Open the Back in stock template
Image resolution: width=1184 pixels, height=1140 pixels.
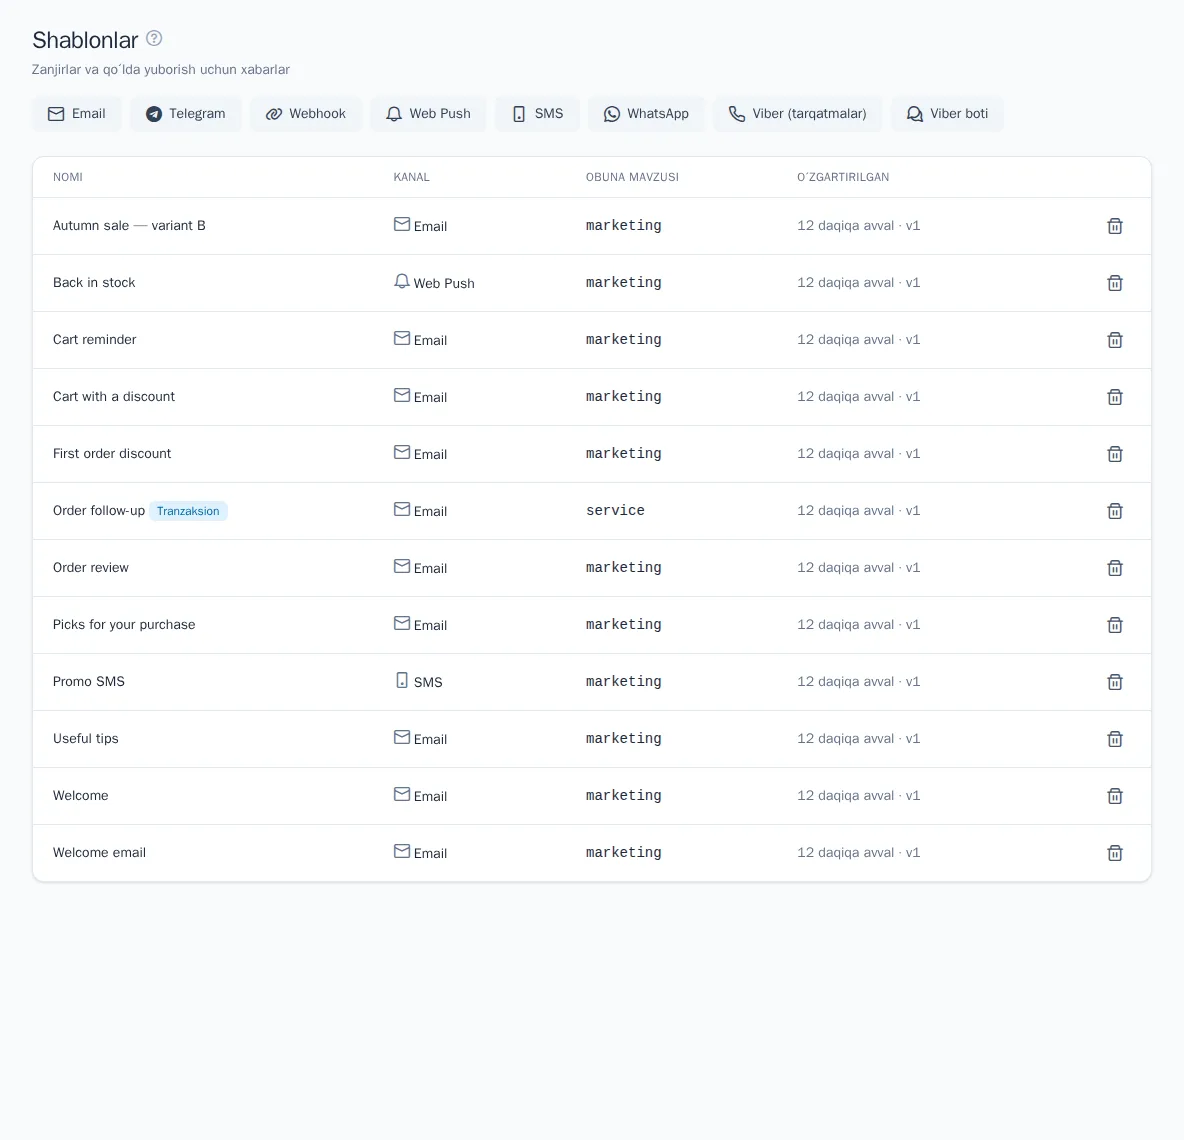pos(94,282)
